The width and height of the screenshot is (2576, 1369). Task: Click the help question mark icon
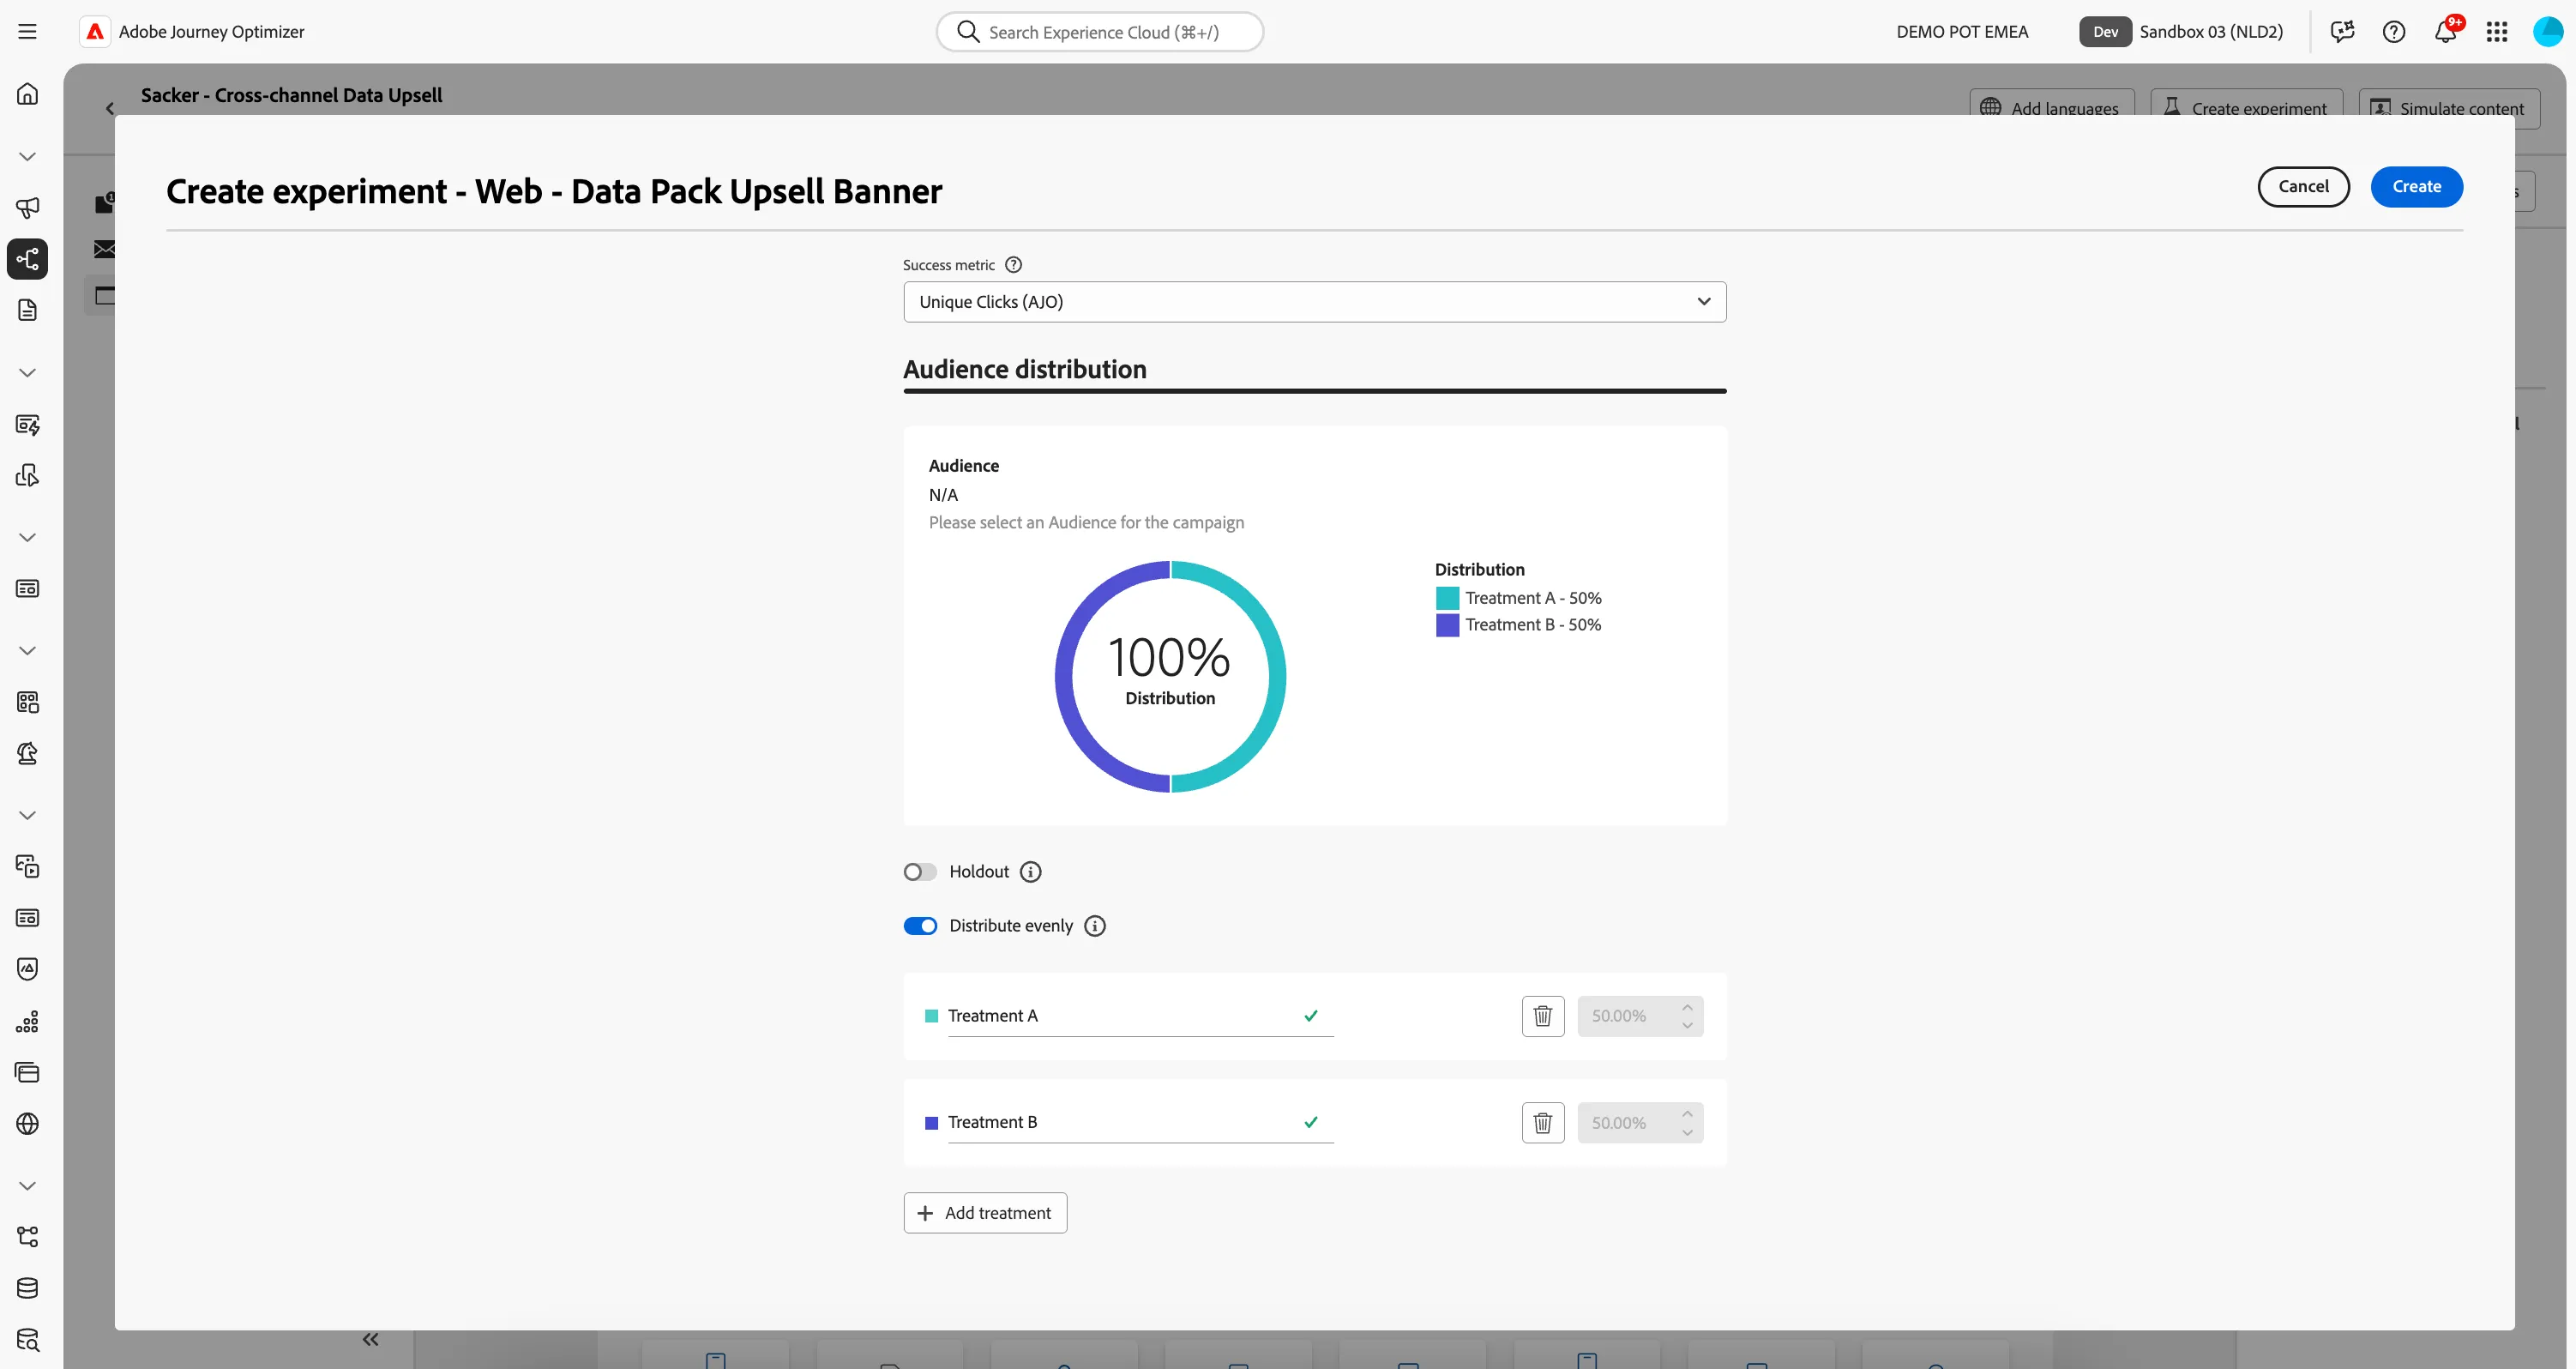2394,32
